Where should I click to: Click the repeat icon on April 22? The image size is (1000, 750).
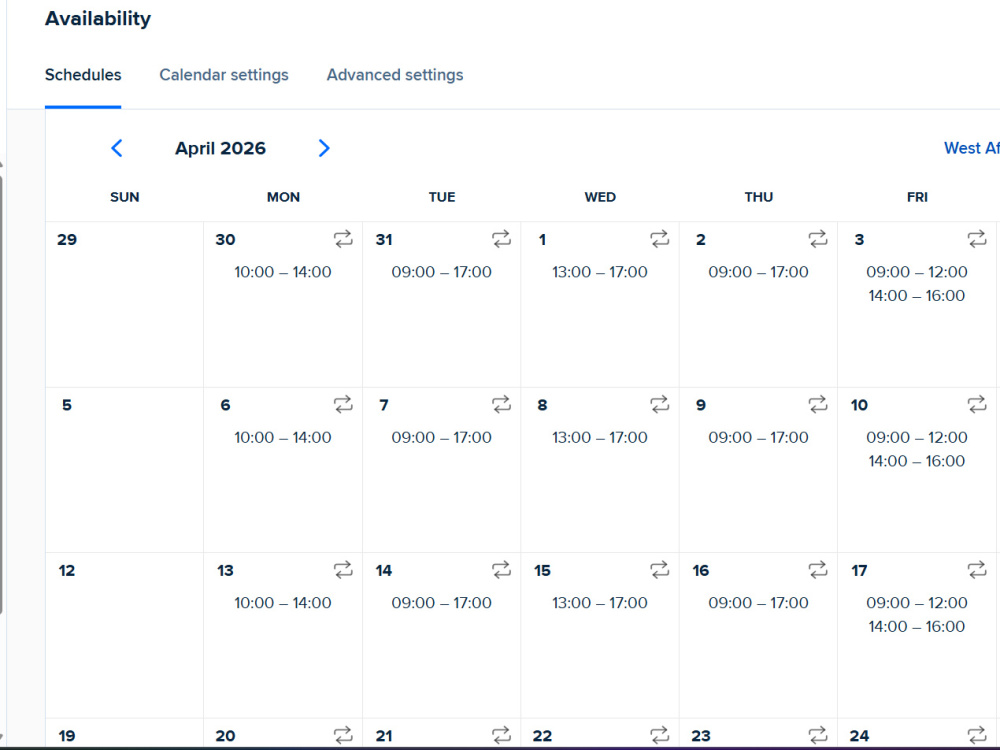point(659,735)
